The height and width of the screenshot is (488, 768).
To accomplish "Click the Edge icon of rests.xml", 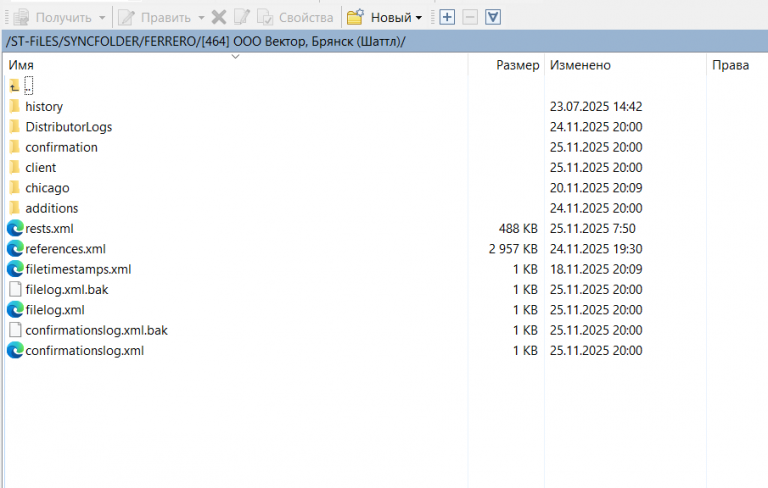I will [15, 228].
